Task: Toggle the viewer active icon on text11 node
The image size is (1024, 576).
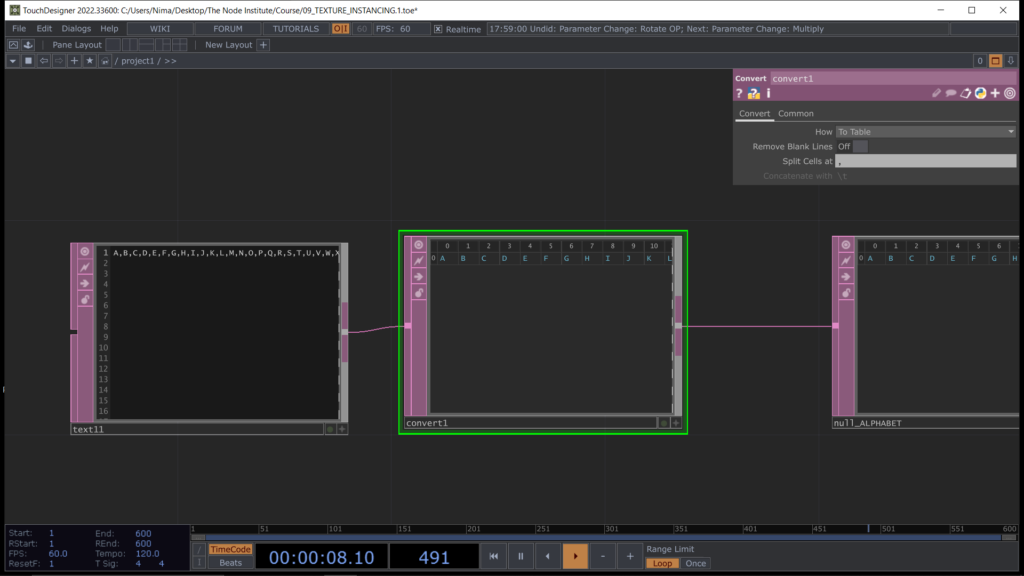Action: pyautogui.click(x=85, y=251)
